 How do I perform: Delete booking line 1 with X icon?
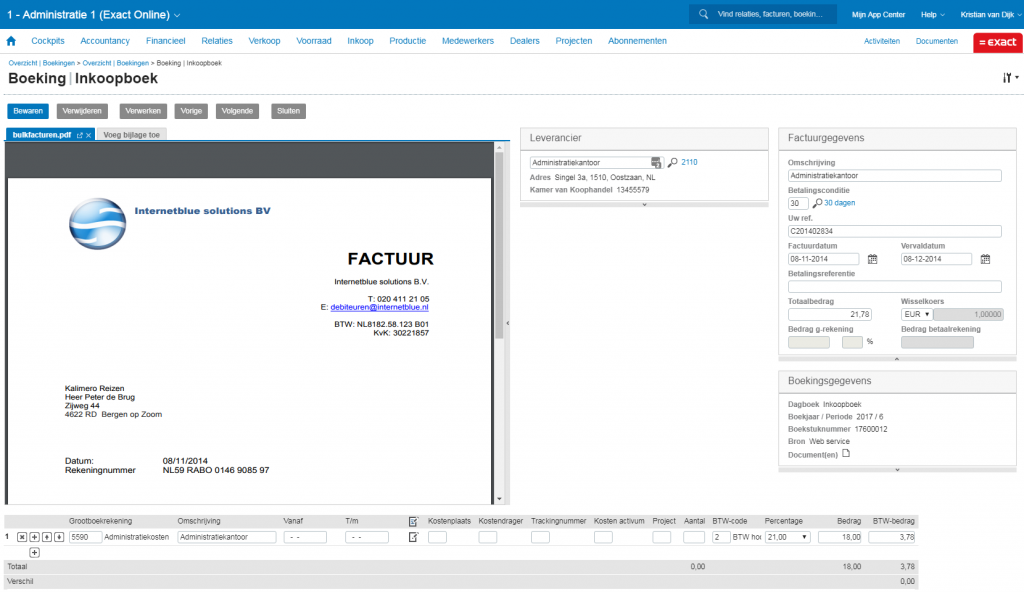(x=22, y=537)
